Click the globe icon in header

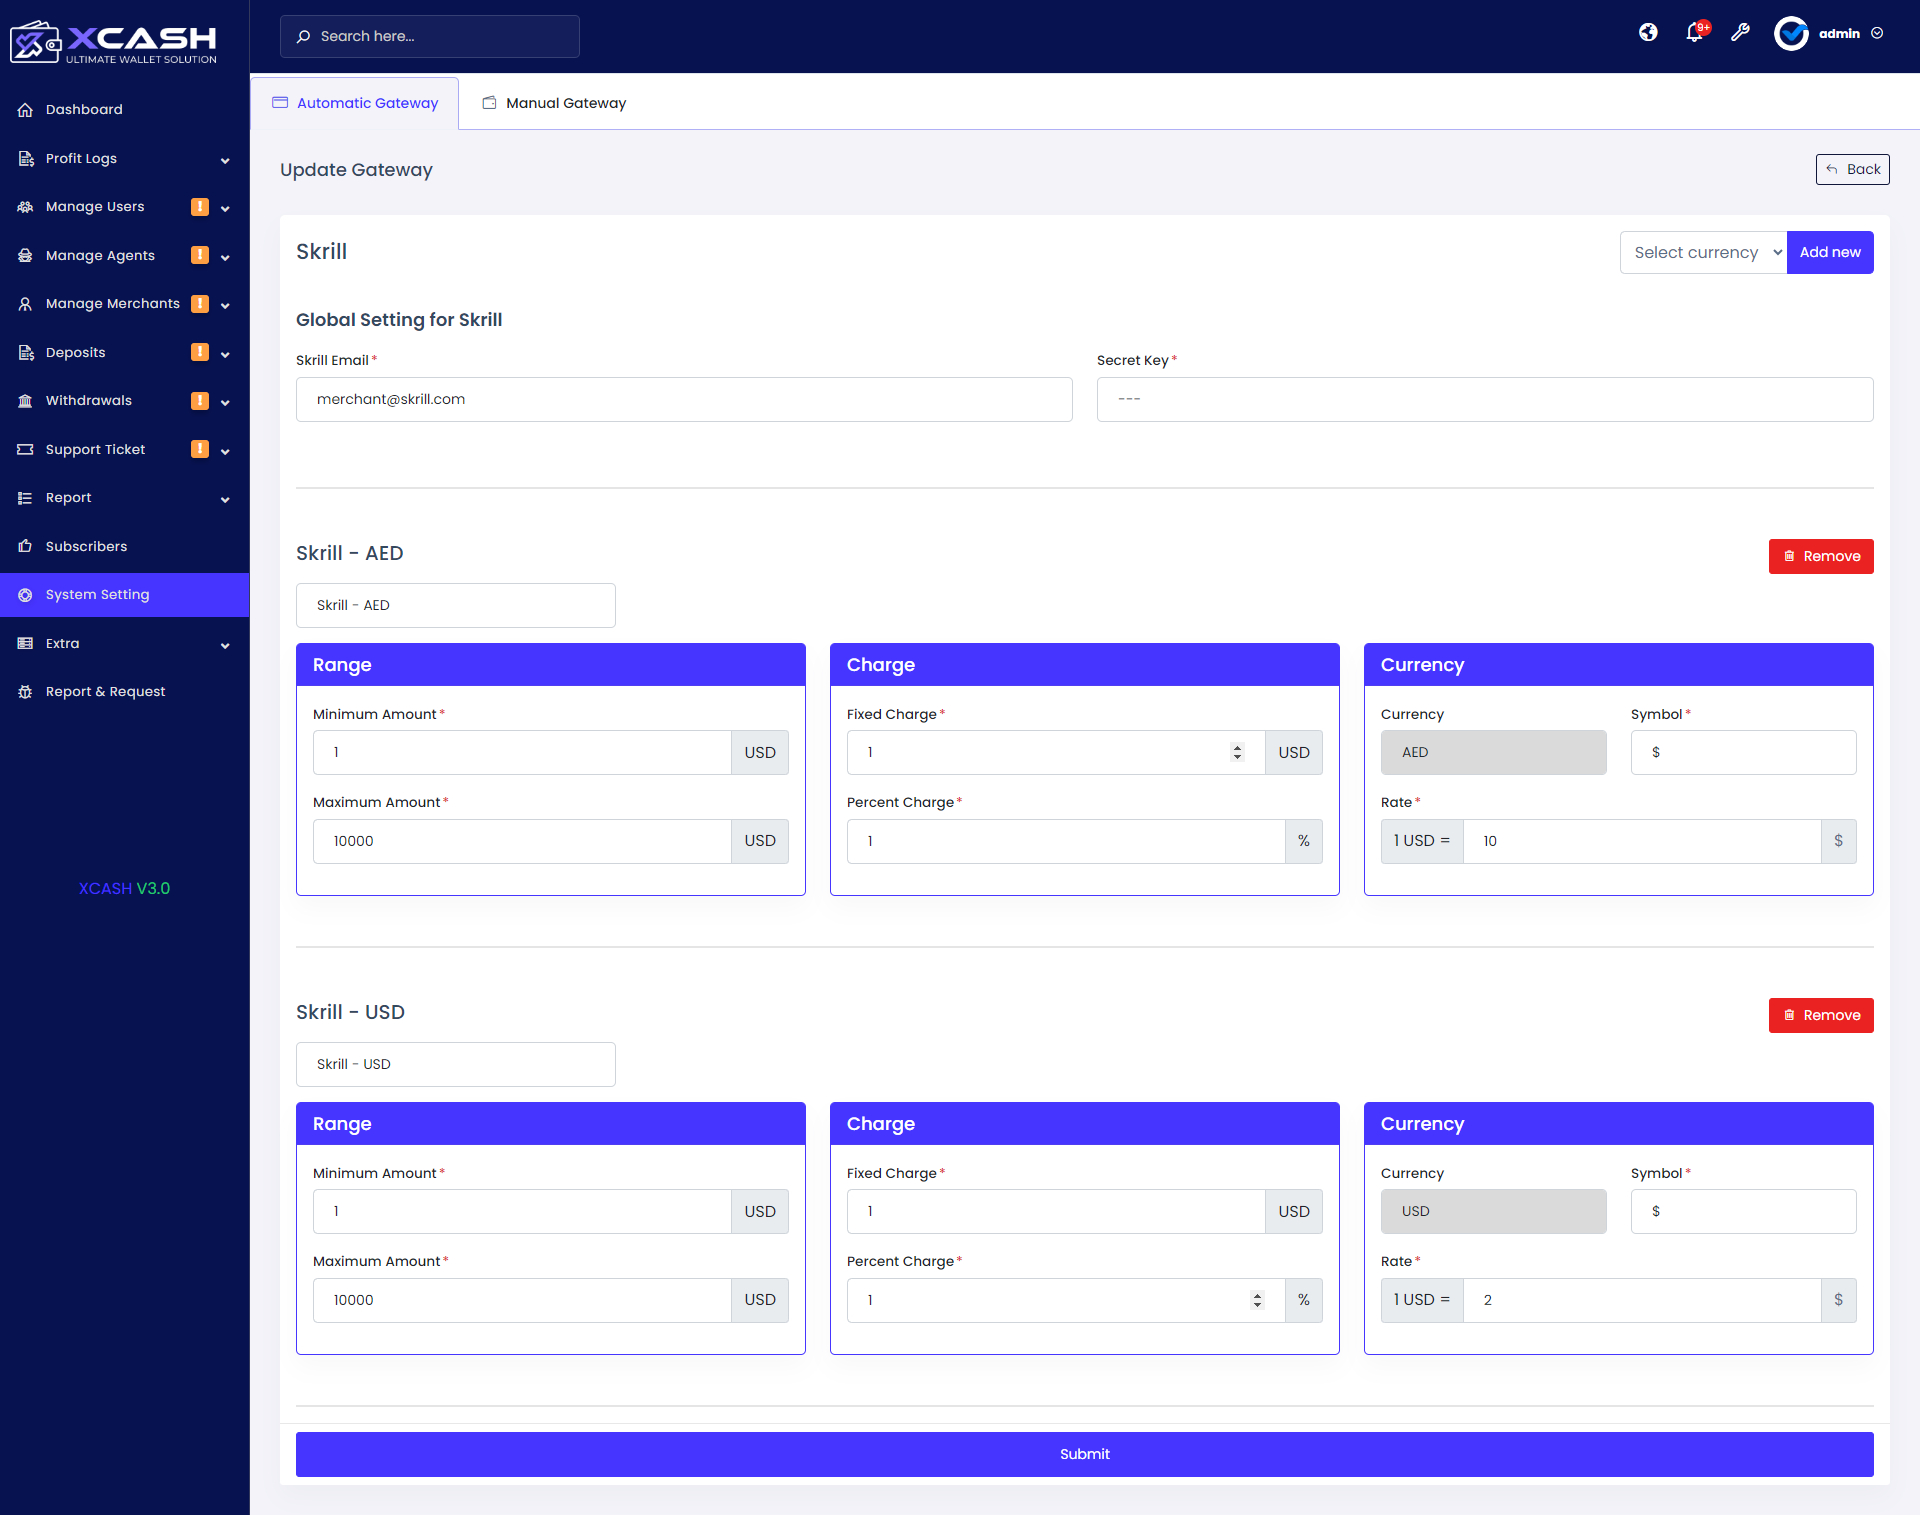coord(1648,33)
